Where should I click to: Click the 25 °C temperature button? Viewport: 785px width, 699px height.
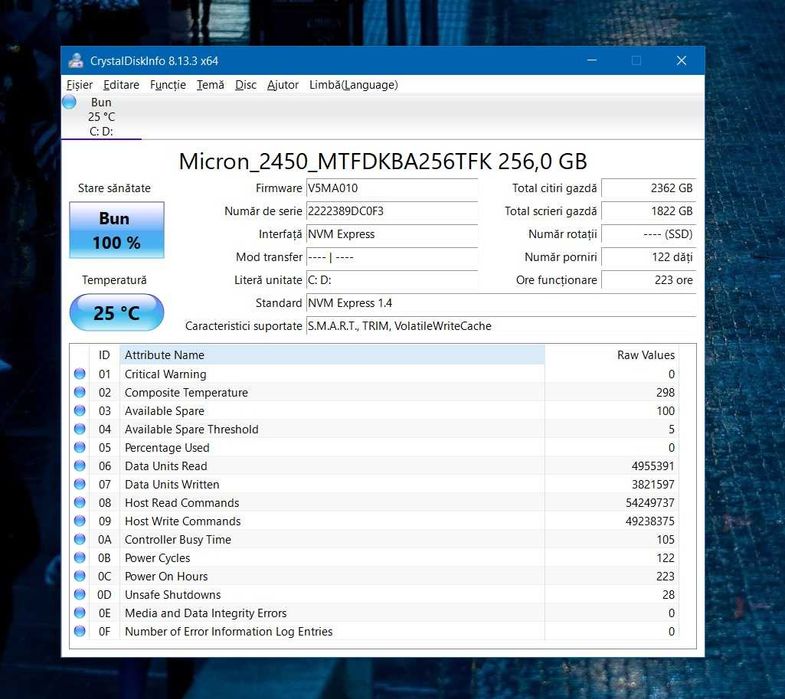click(117, 312)
